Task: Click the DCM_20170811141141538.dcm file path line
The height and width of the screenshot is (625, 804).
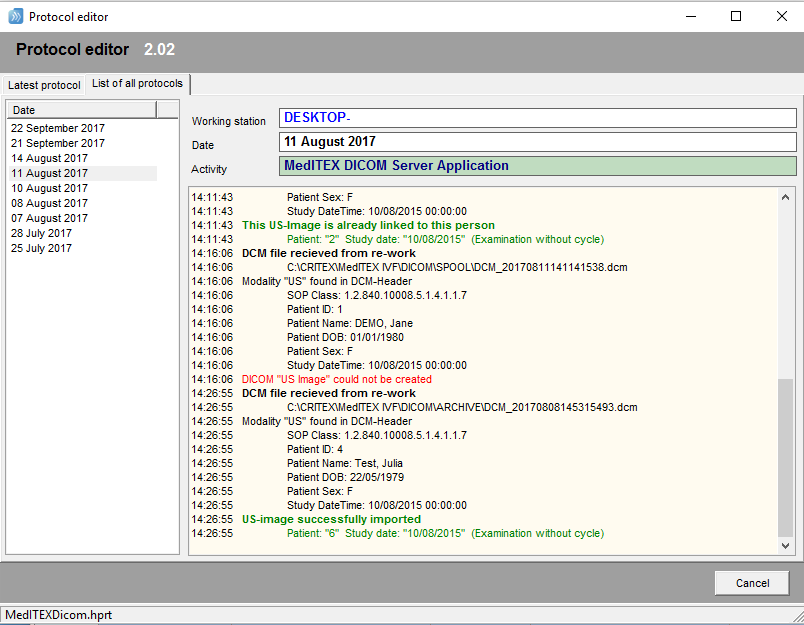Action: (457, 267)
